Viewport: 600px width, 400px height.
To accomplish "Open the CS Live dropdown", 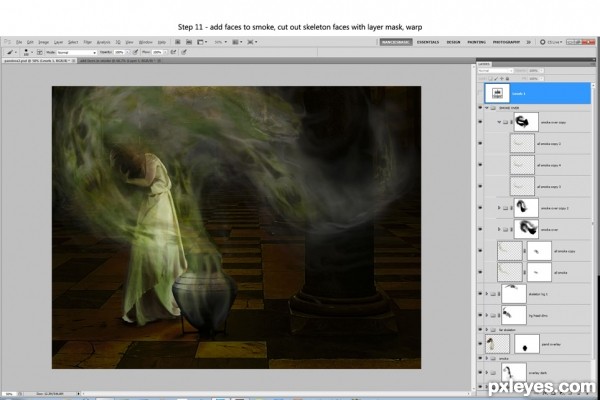I will pyautogui.click(x=551, y=42).
